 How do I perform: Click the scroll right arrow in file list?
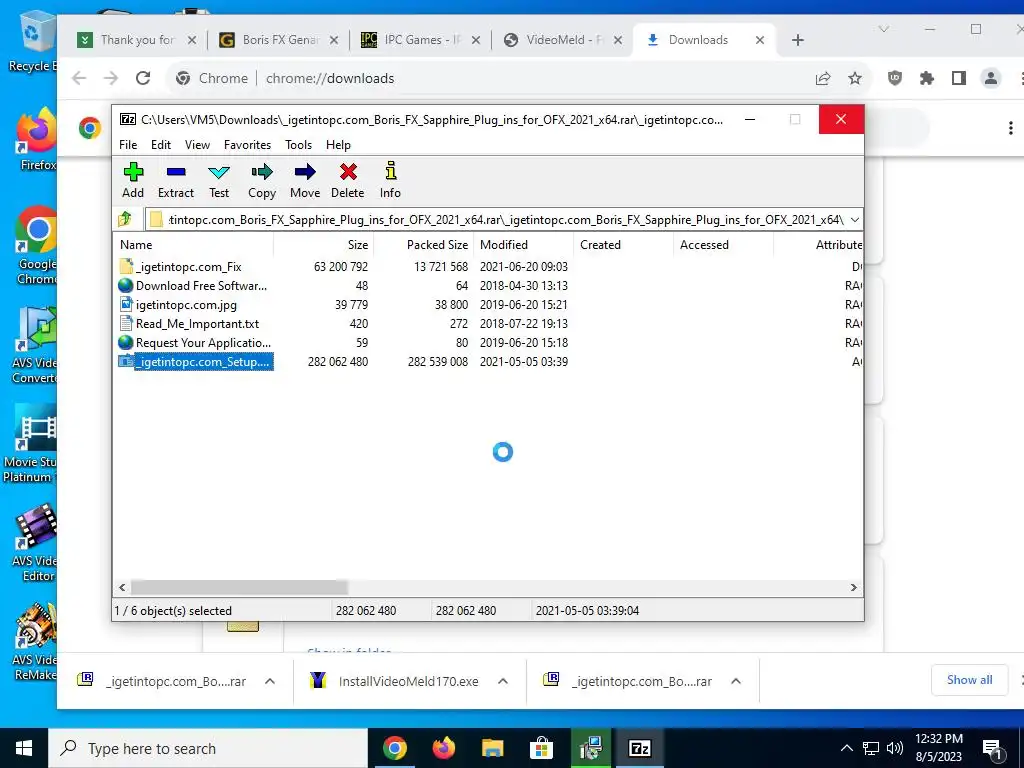pos(853,587)
